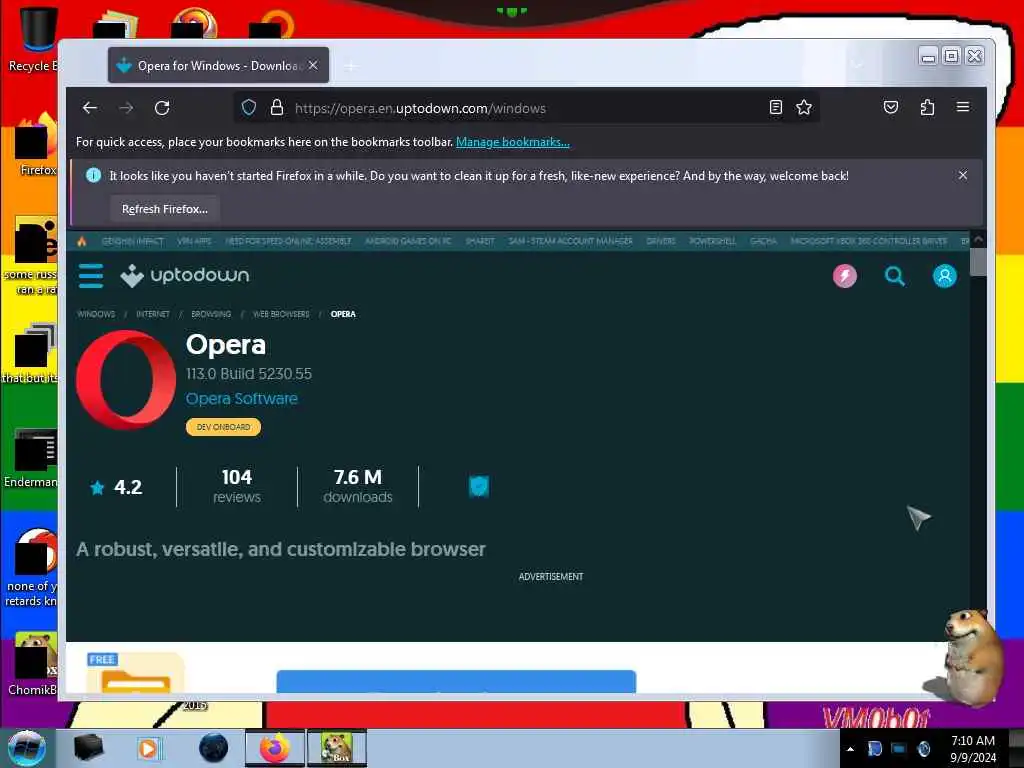Open SAM Steam Account Manager link
The width and height of the screenshot is (1024, 768).
[570, 241]
